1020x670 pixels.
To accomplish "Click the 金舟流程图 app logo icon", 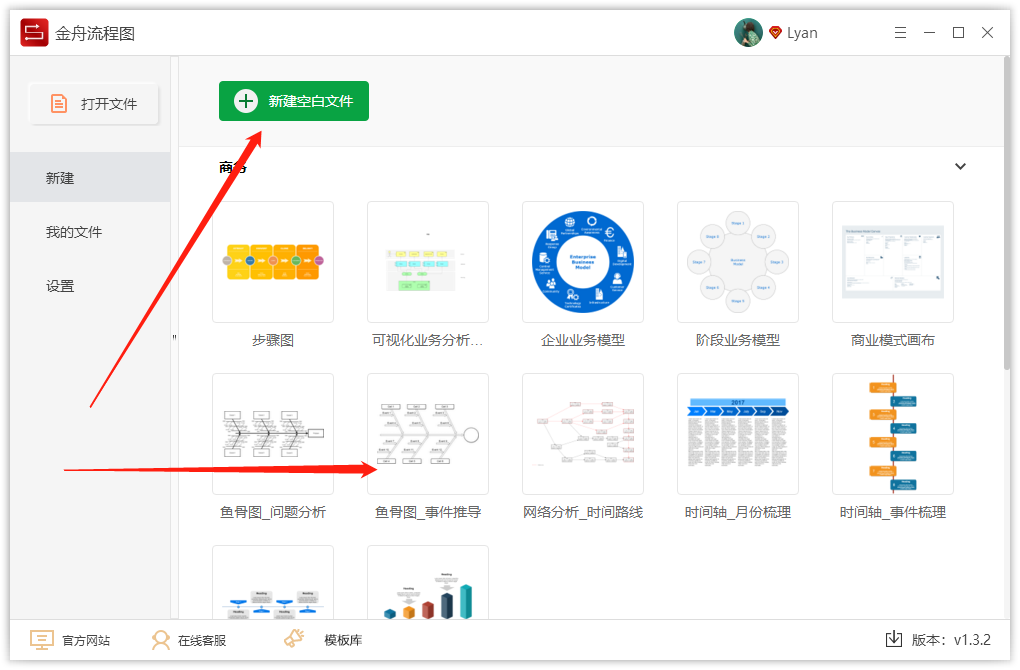I will (x=34, y=33).
